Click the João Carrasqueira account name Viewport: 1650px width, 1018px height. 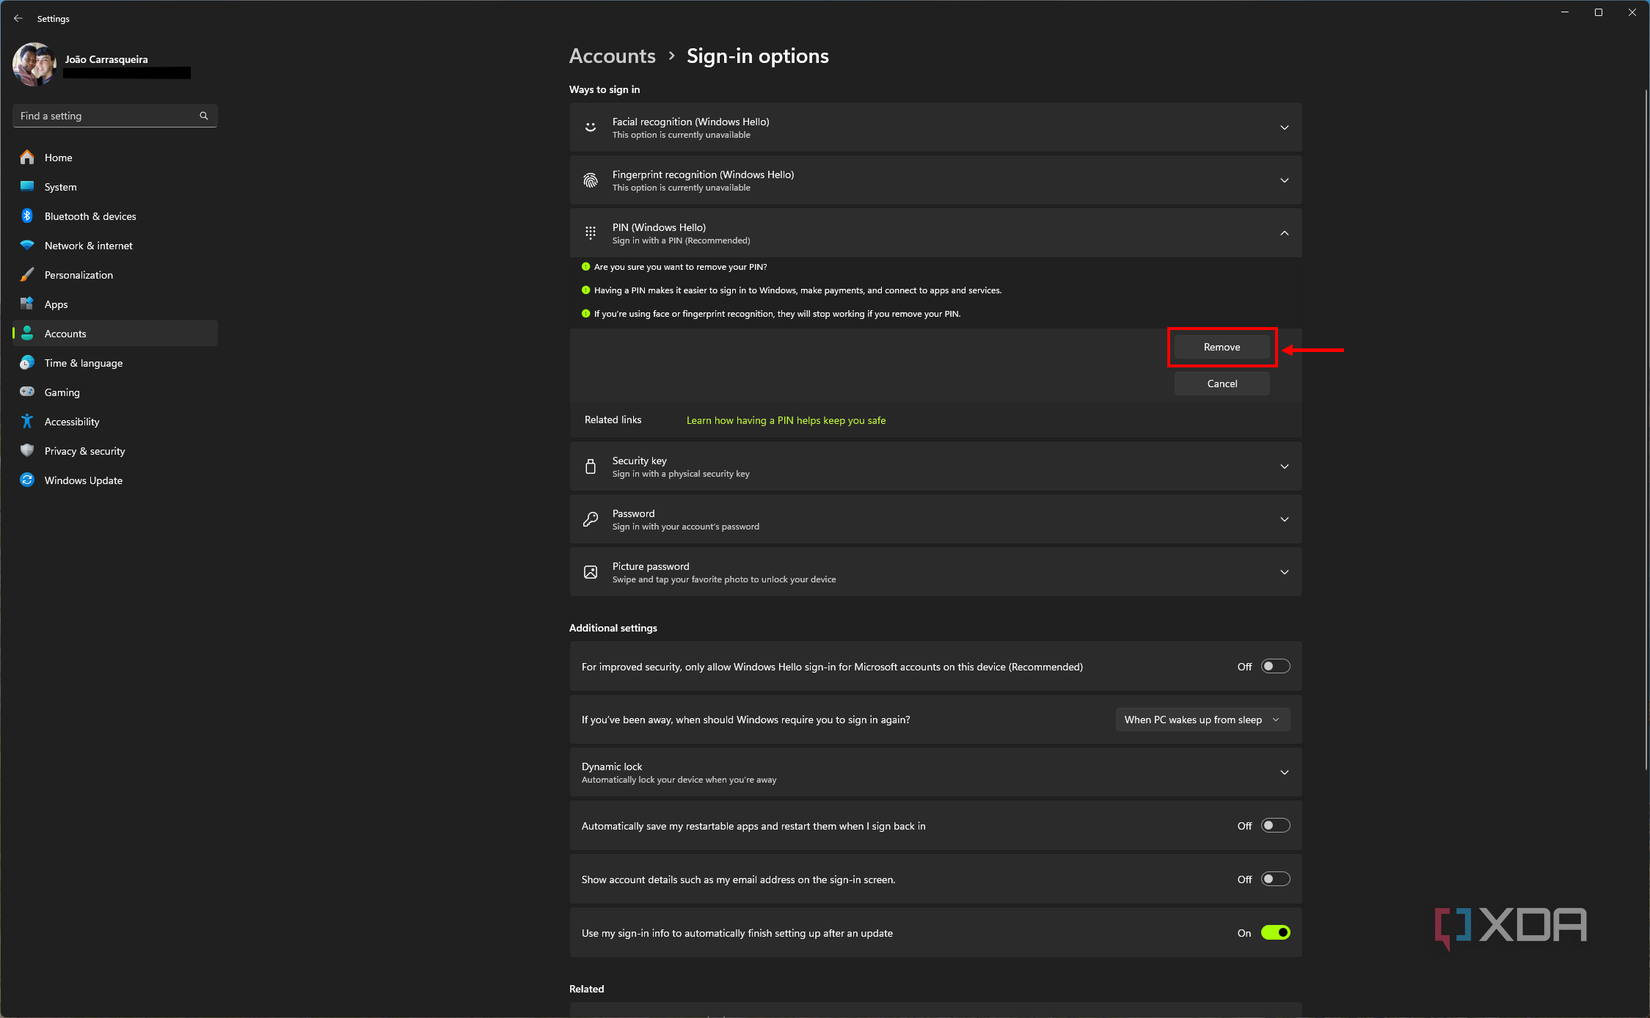click(106, 60)
